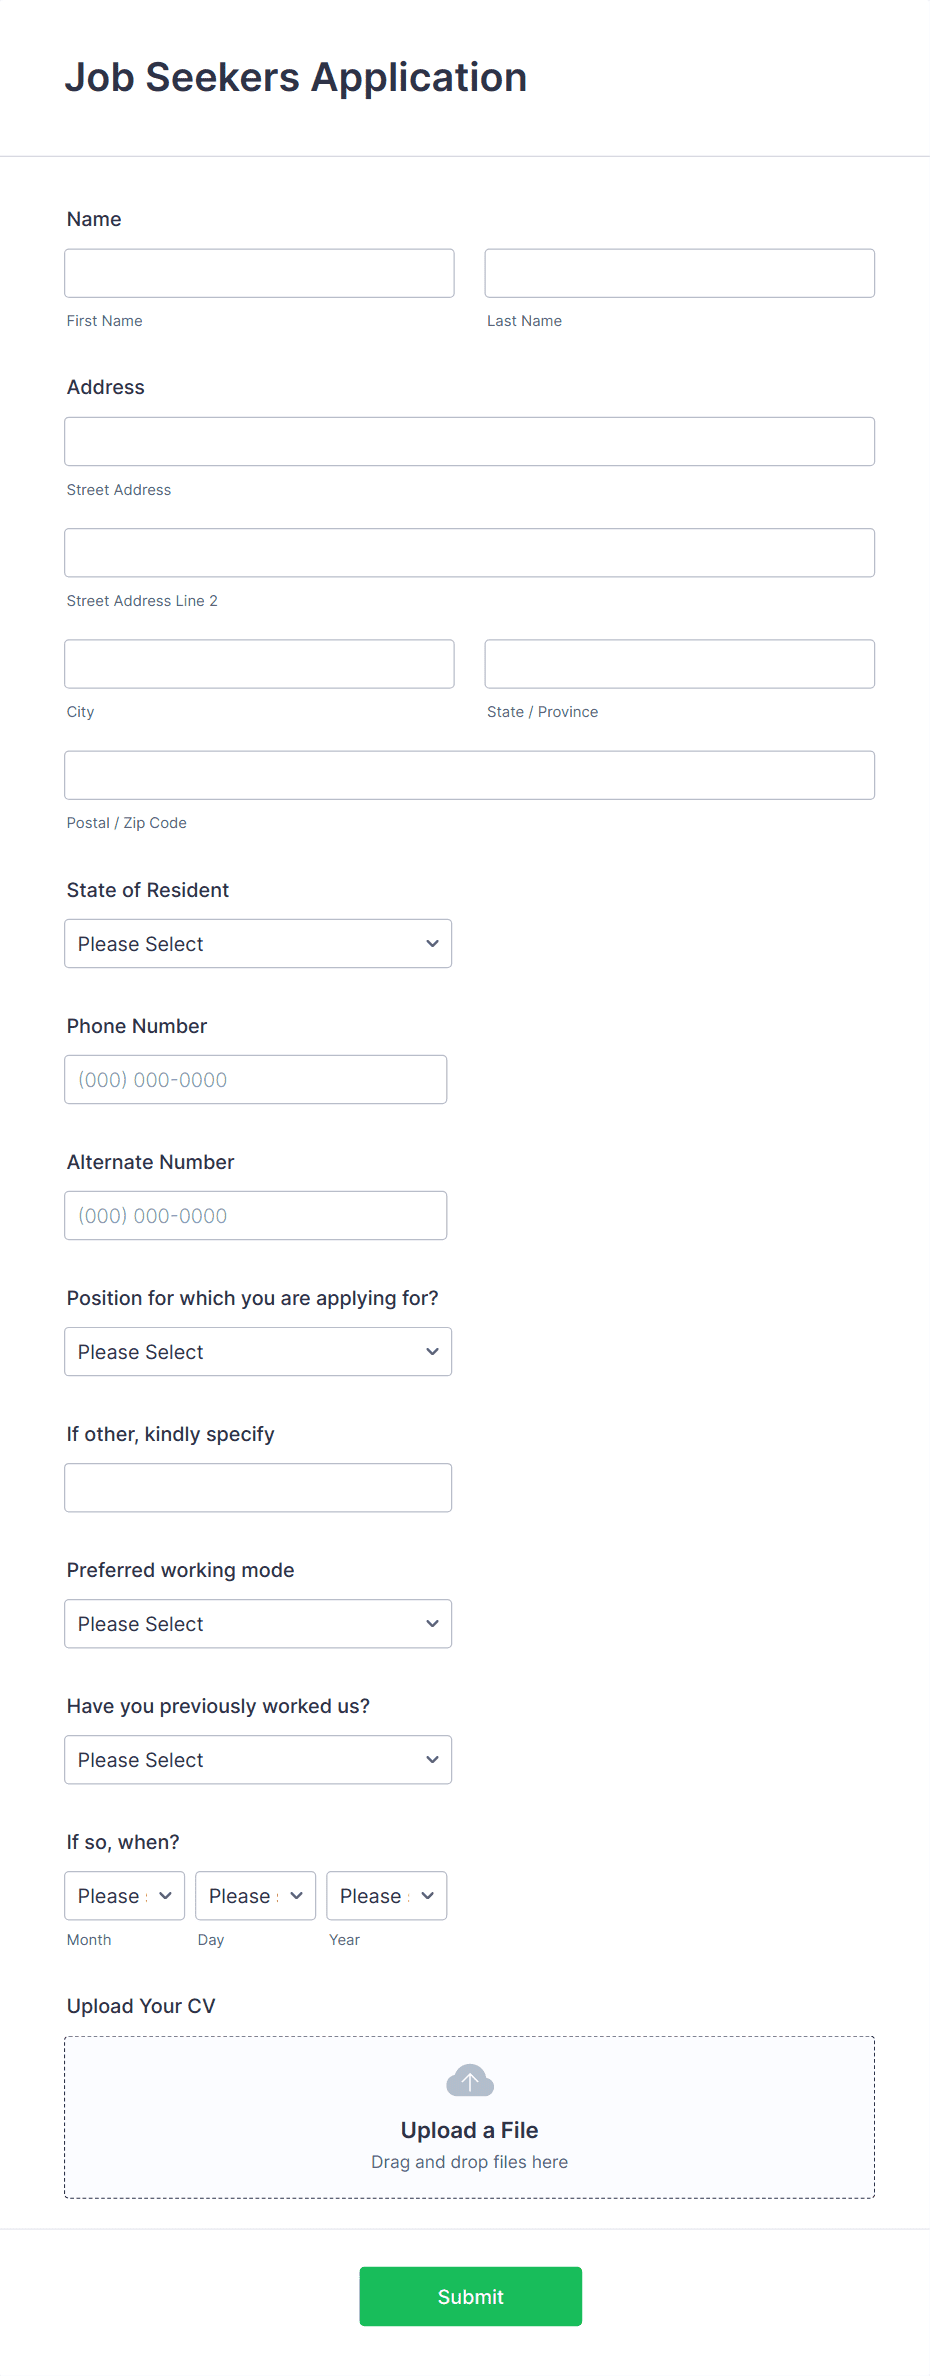The height and width of the screenshot is (2376, 930).
Task: Click the City input field
Action: coord(259,663)
